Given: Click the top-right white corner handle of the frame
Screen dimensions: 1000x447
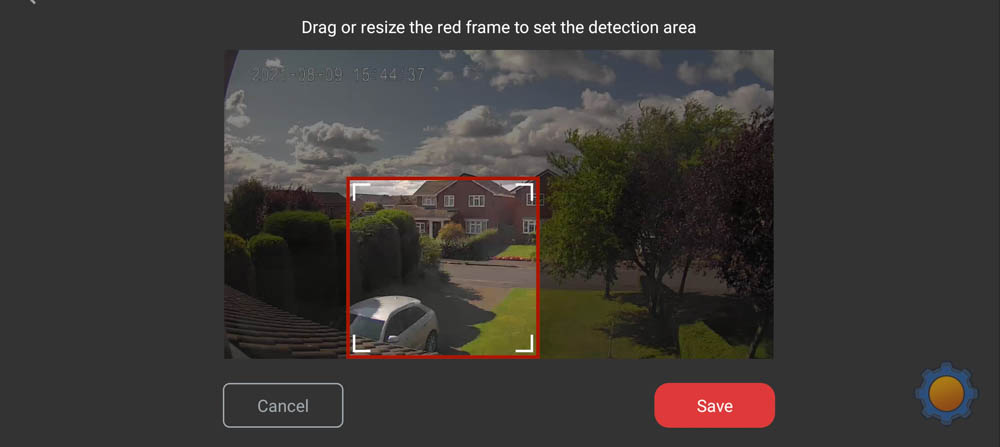Looking at the screenshot, I should click(x=524, y=191).
